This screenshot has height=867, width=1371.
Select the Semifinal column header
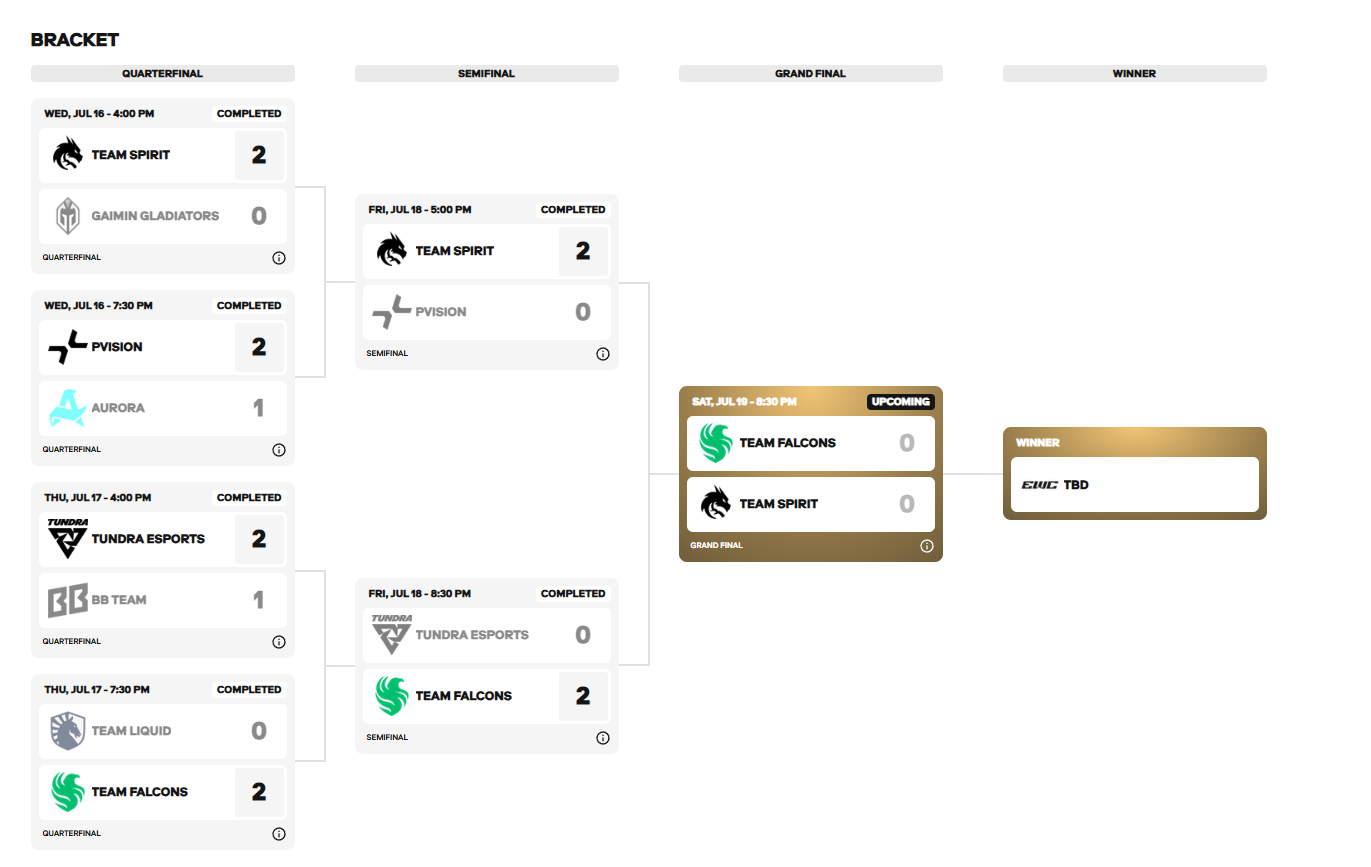pyautogui.click(x=487, y=74)
